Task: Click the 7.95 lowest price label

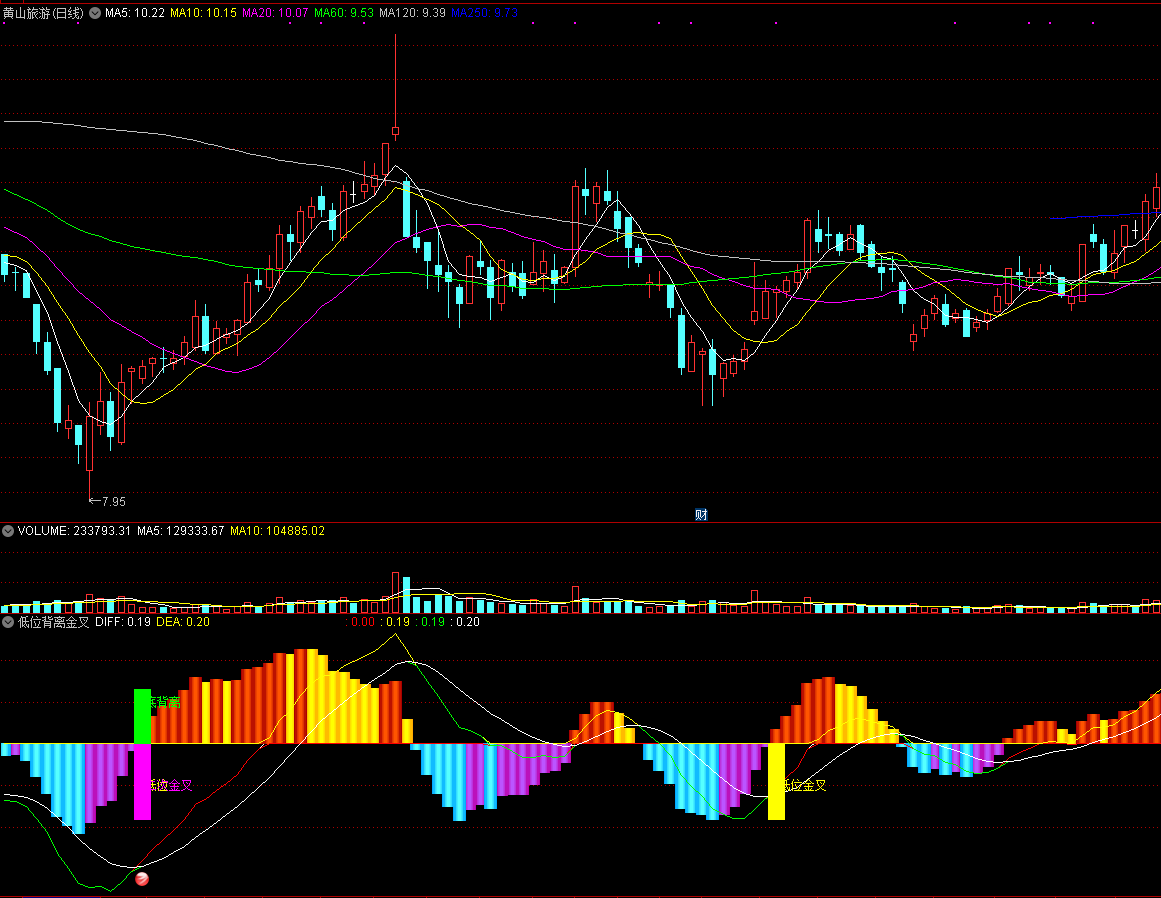Action: 113,502
